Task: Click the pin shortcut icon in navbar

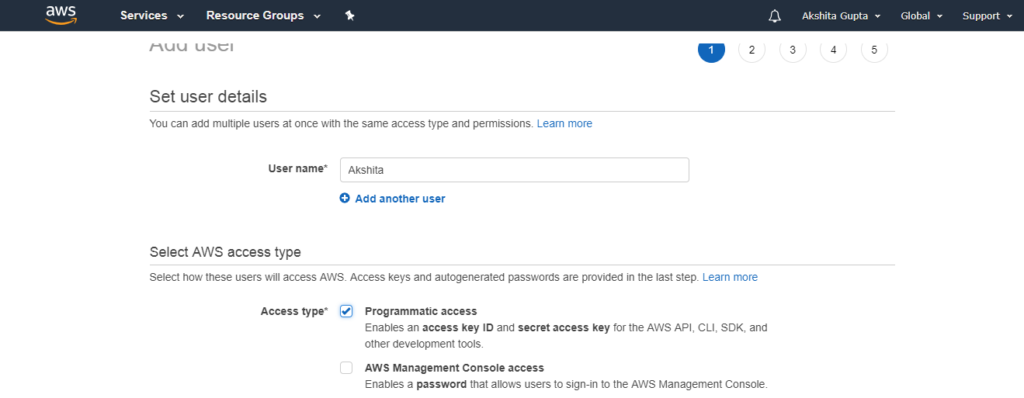Action: coord(349,16)
